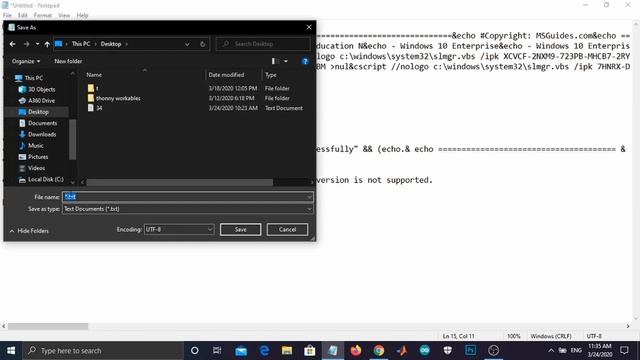This screenshot has width=640, height=360.
Task: Launch Firefox from the taskbar
Action: pyautogui.click(x=356, y=351)
